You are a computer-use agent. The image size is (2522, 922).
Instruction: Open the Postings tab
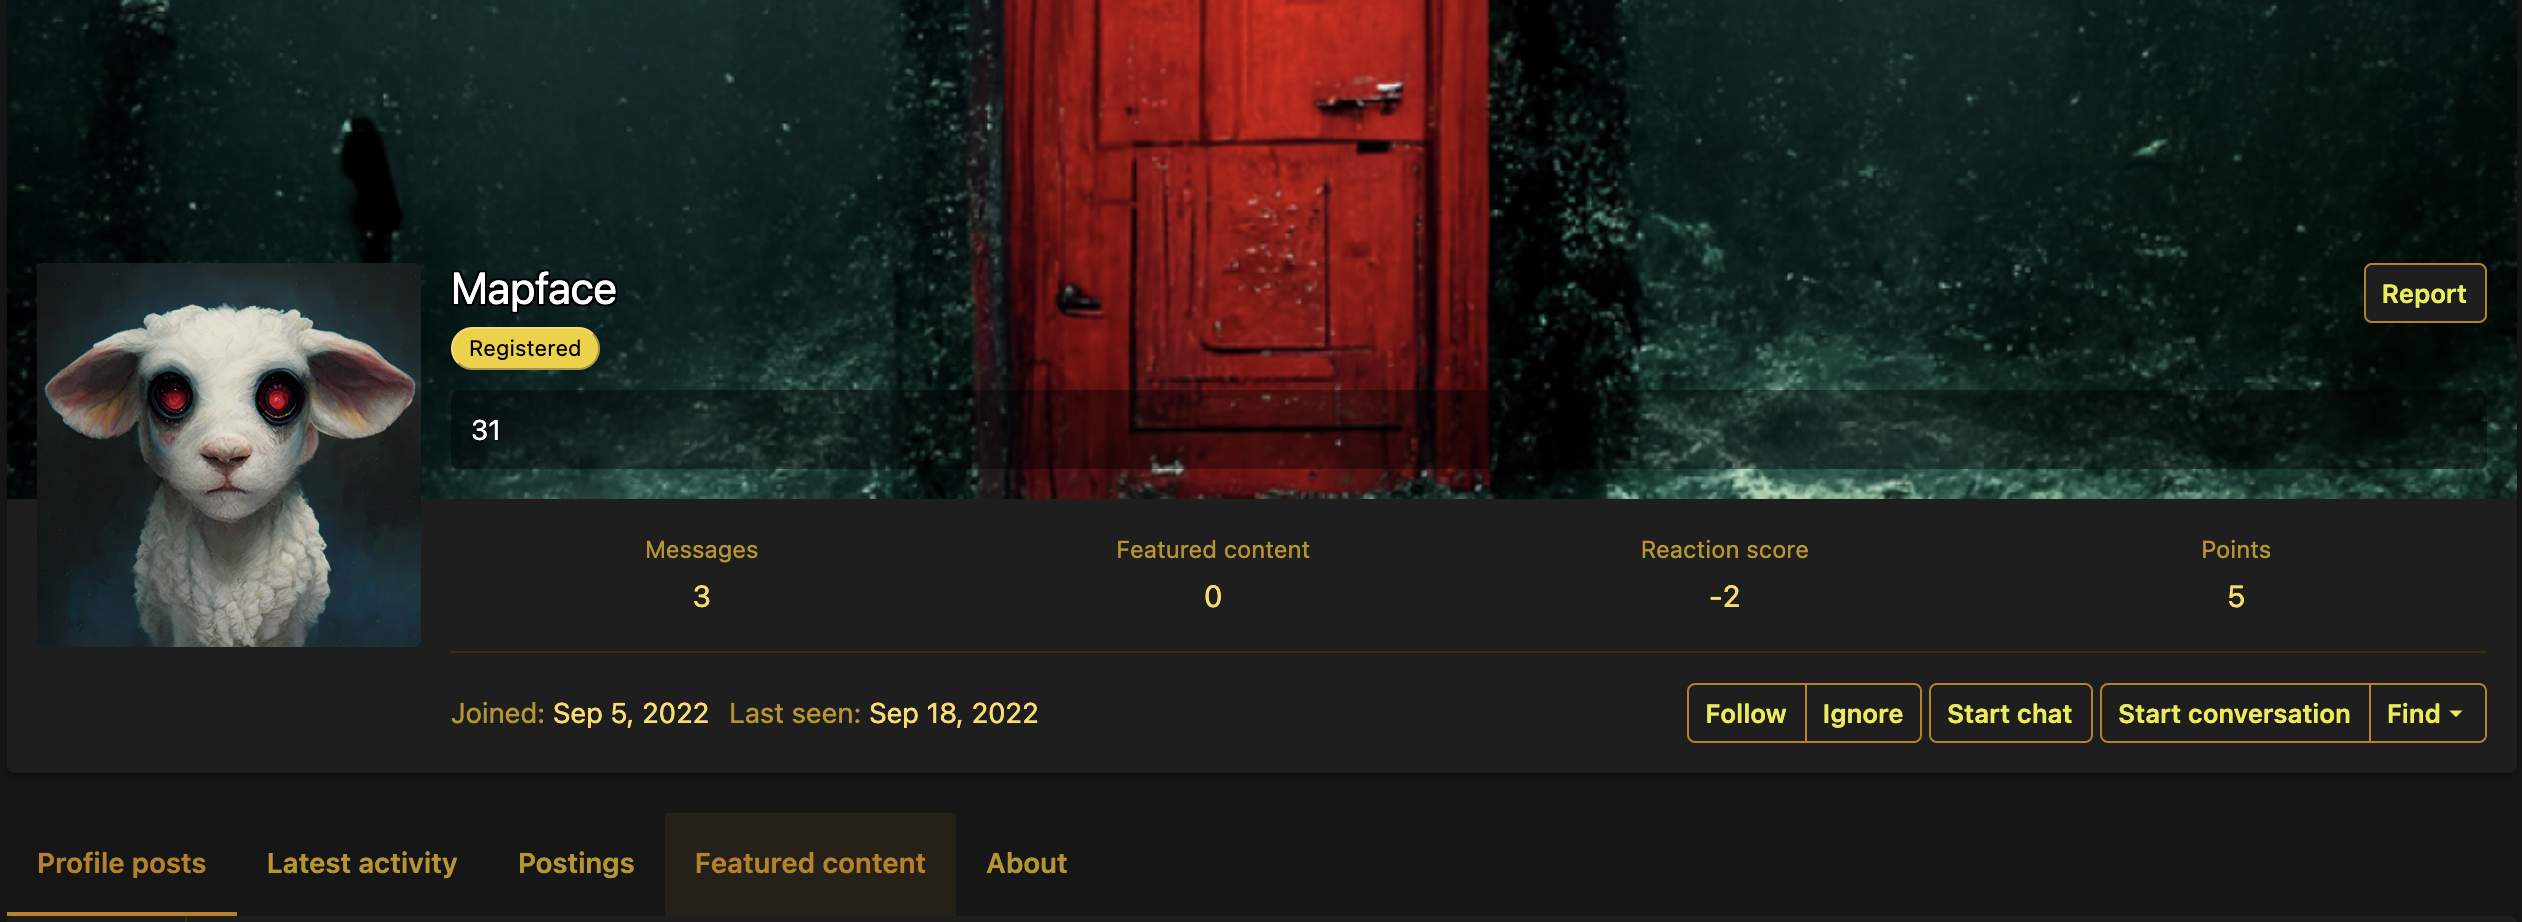tap(576, 863)
